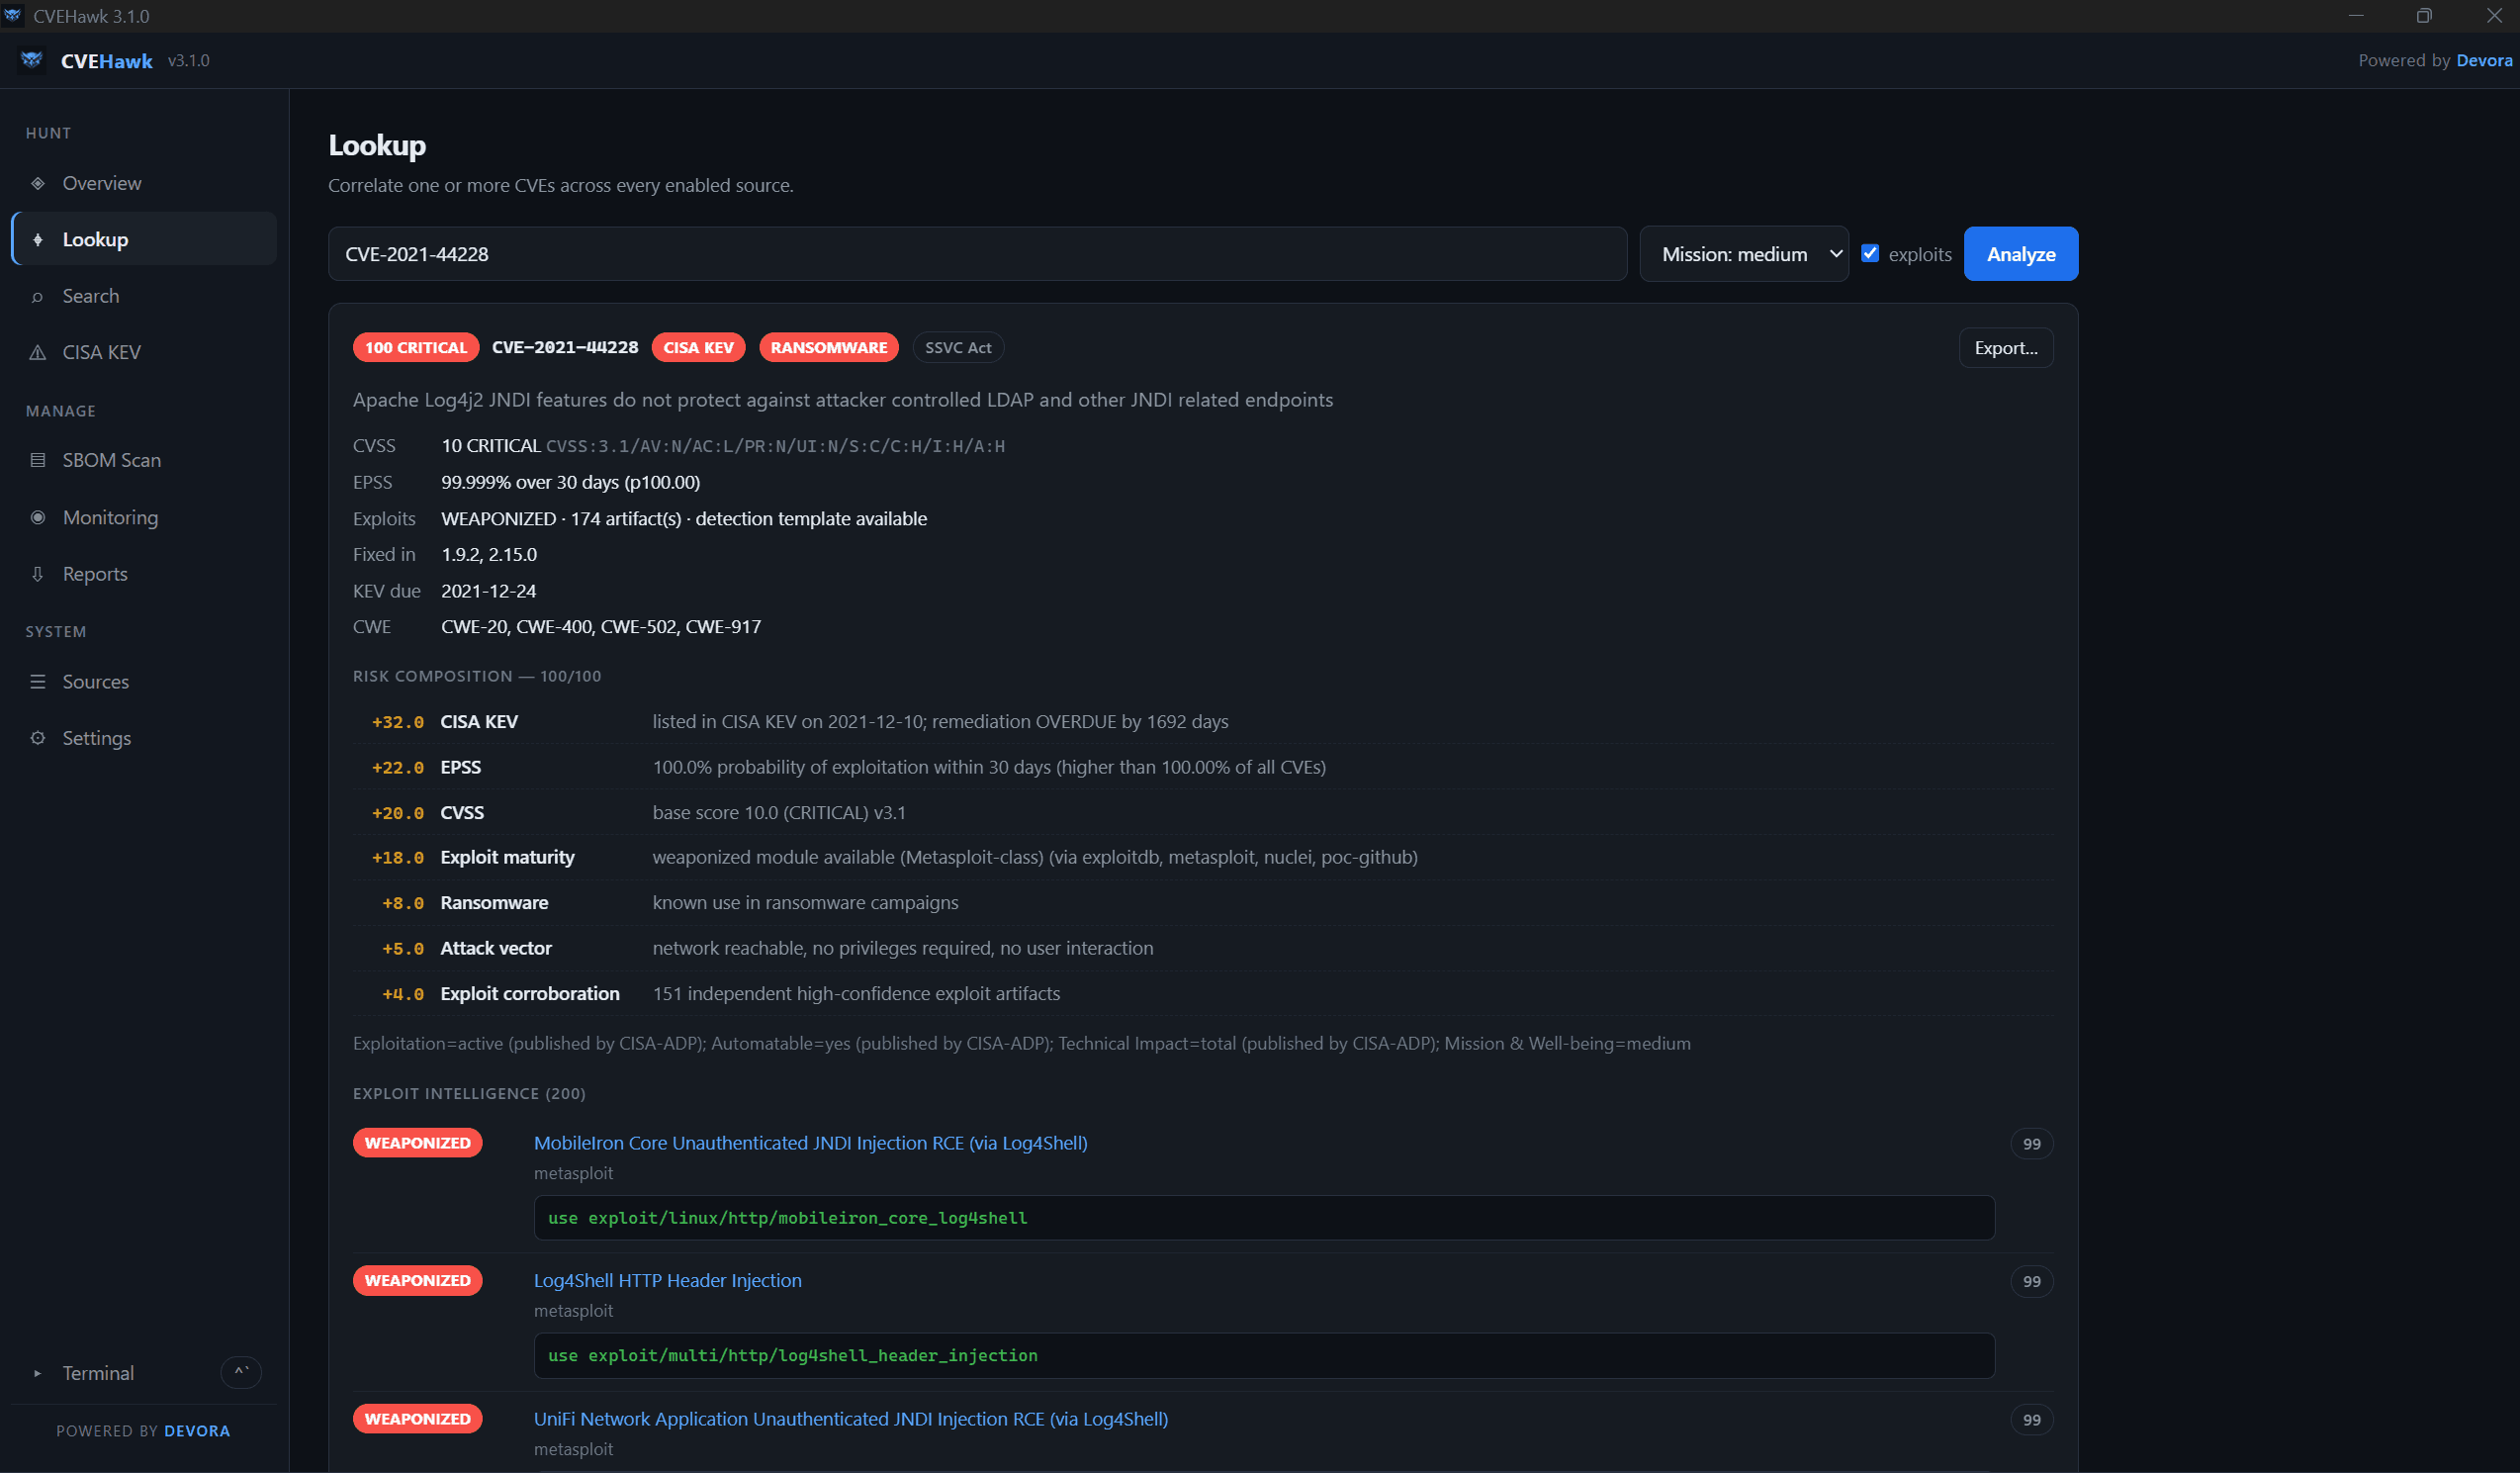Click the 100 CRITICAL badge
Image resolution: width=2520 pixels, height=1473 pixels.
pos(415,347)
